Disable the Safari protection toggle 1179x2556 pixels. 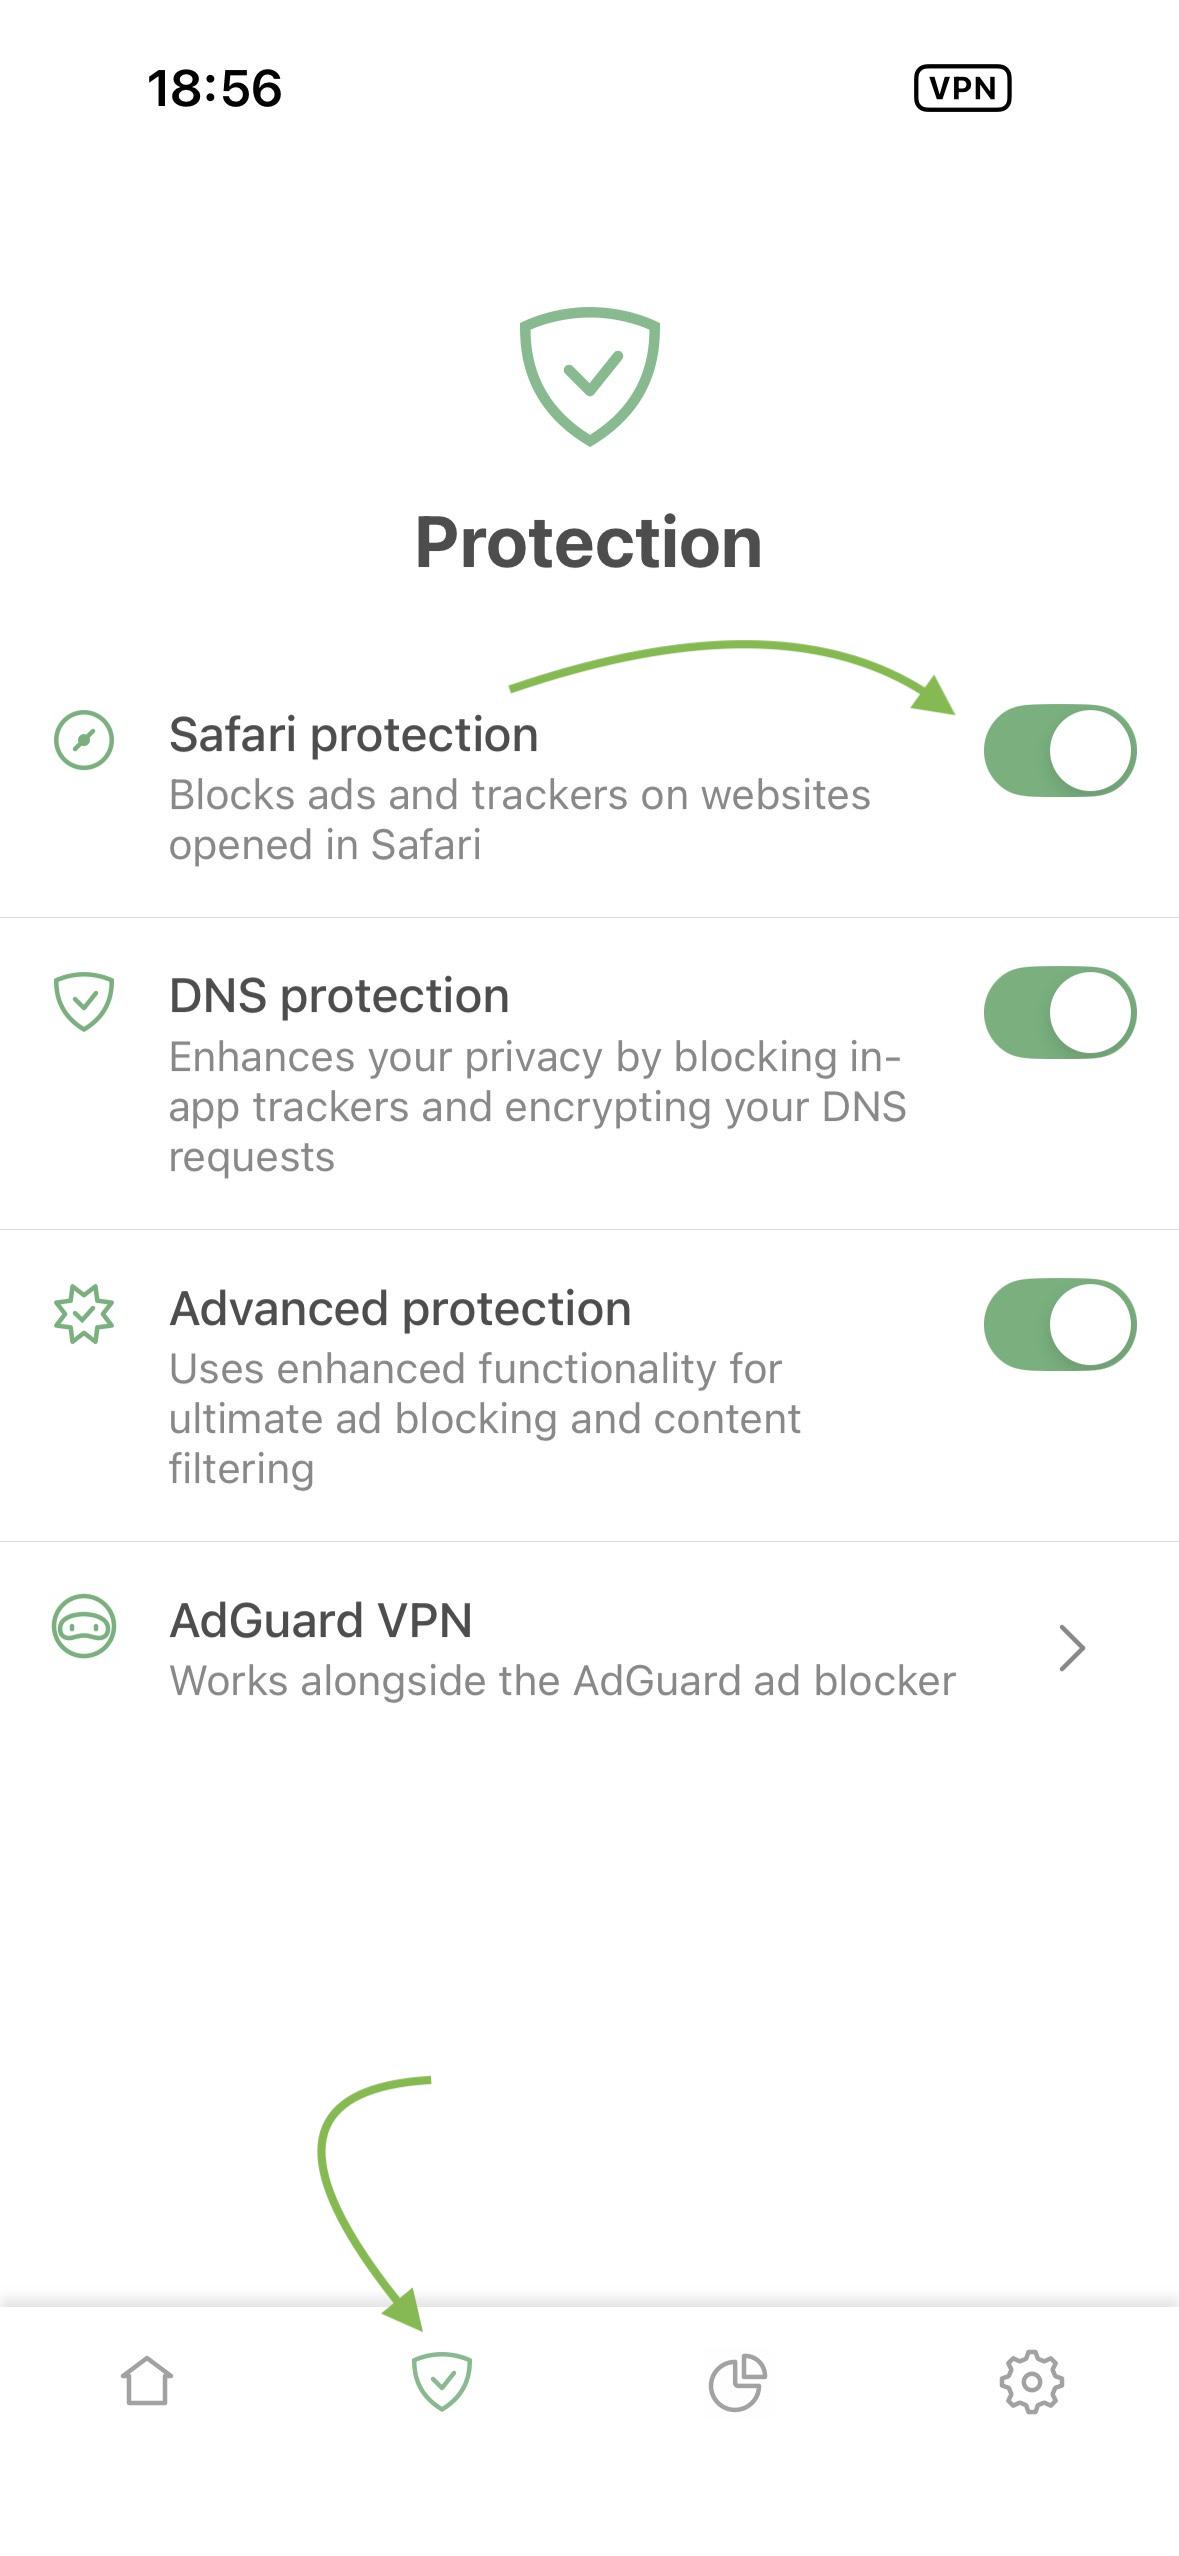coord(1060,750)
